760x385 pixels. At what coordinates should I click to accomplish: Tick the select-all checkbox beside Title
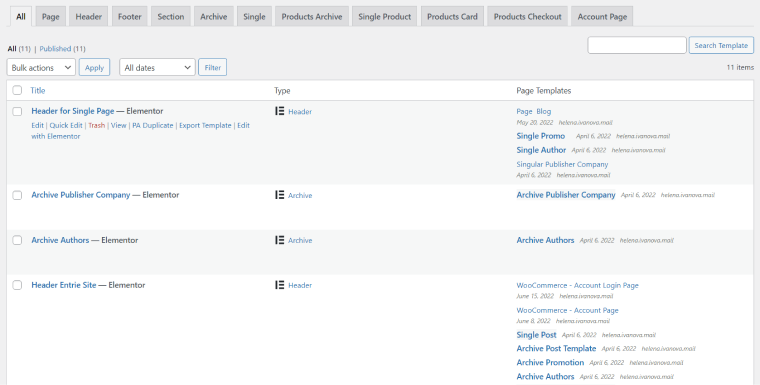17,90
